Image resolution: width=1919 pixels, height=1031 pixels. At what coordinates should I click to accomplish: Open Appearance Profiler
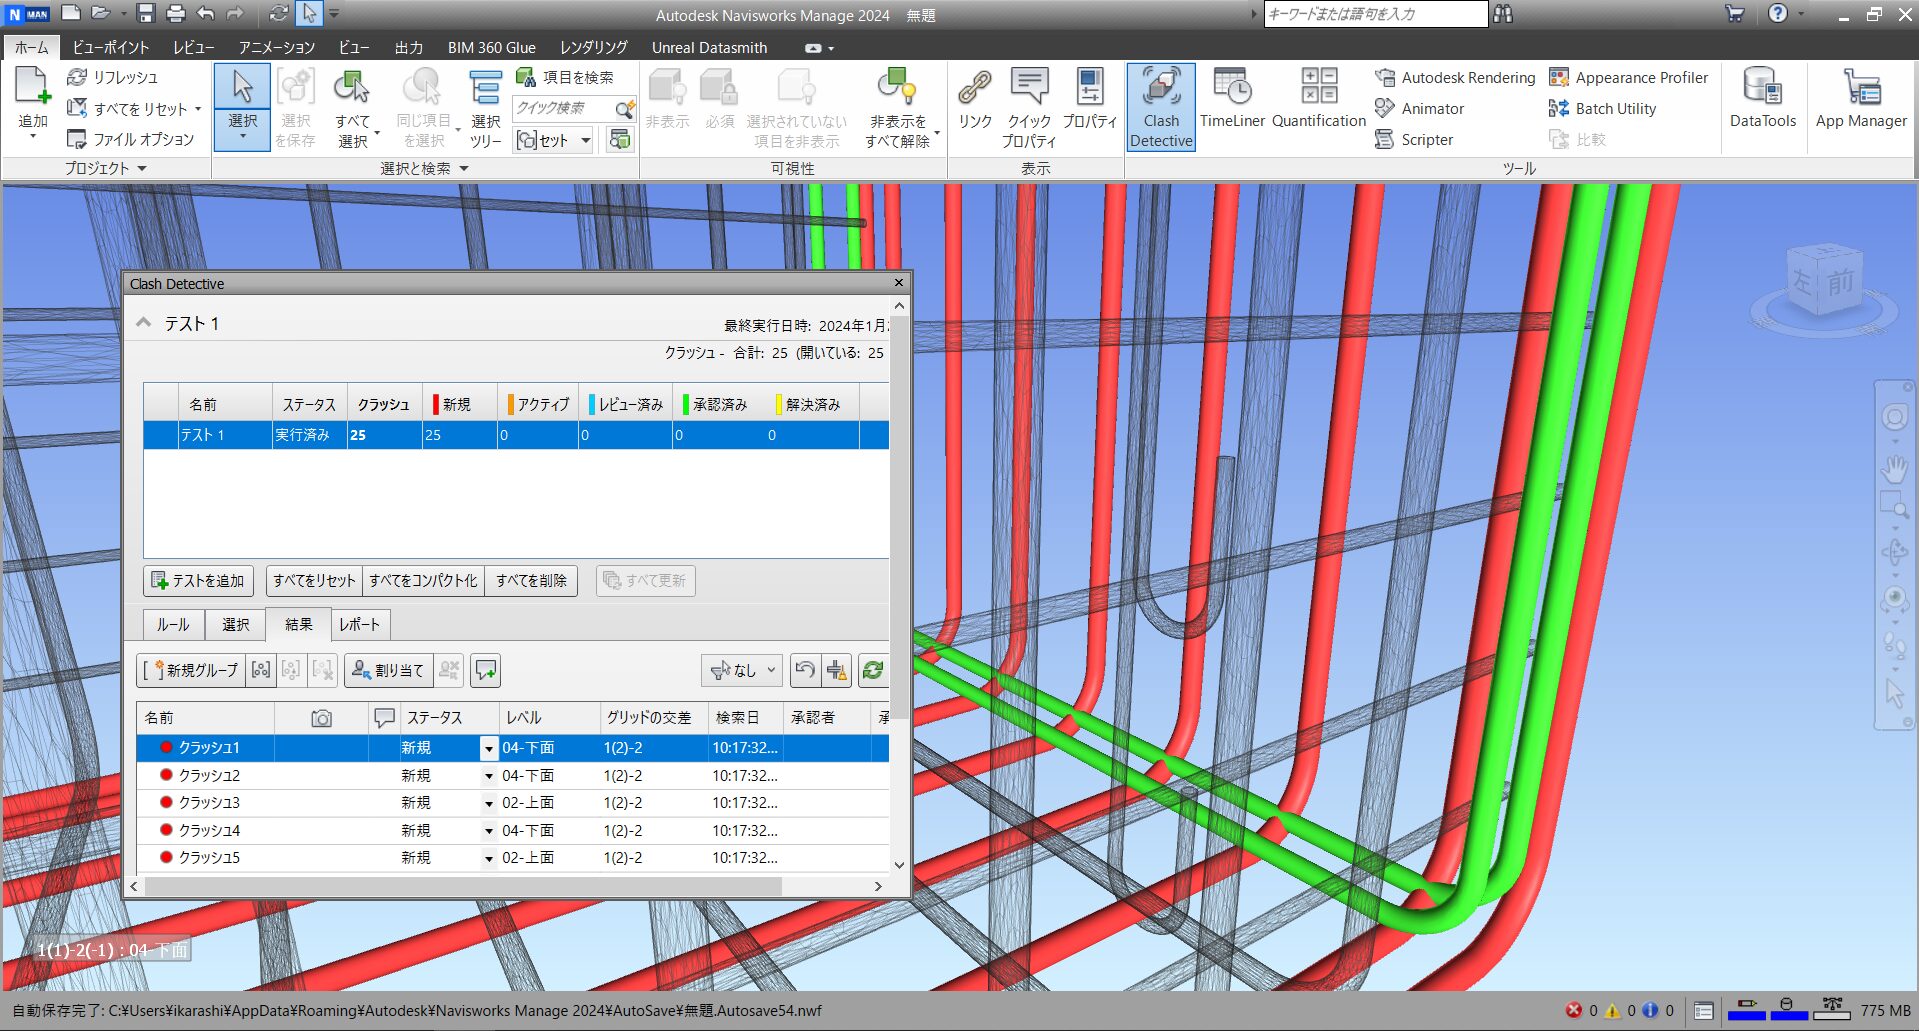point(1628,77)
